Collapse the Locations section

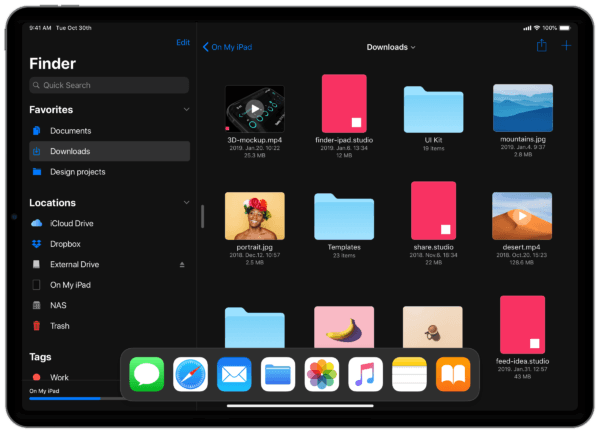point(186,202)
